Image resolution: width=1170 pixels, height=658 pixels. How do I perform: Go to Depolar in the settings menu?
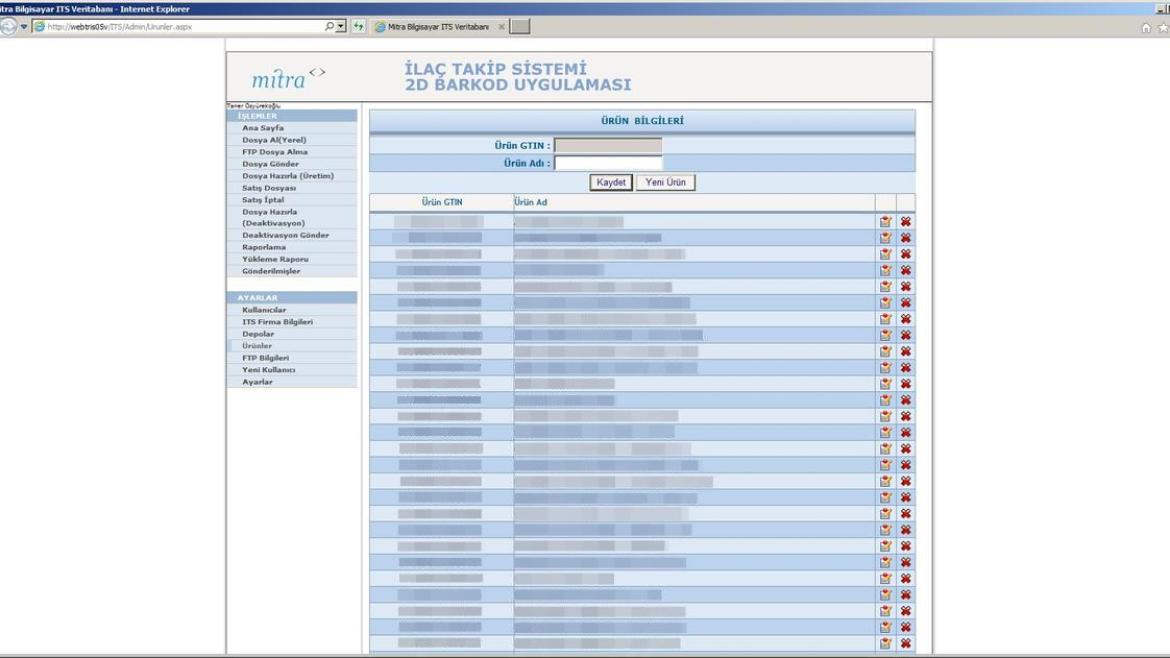pos(258,333)
